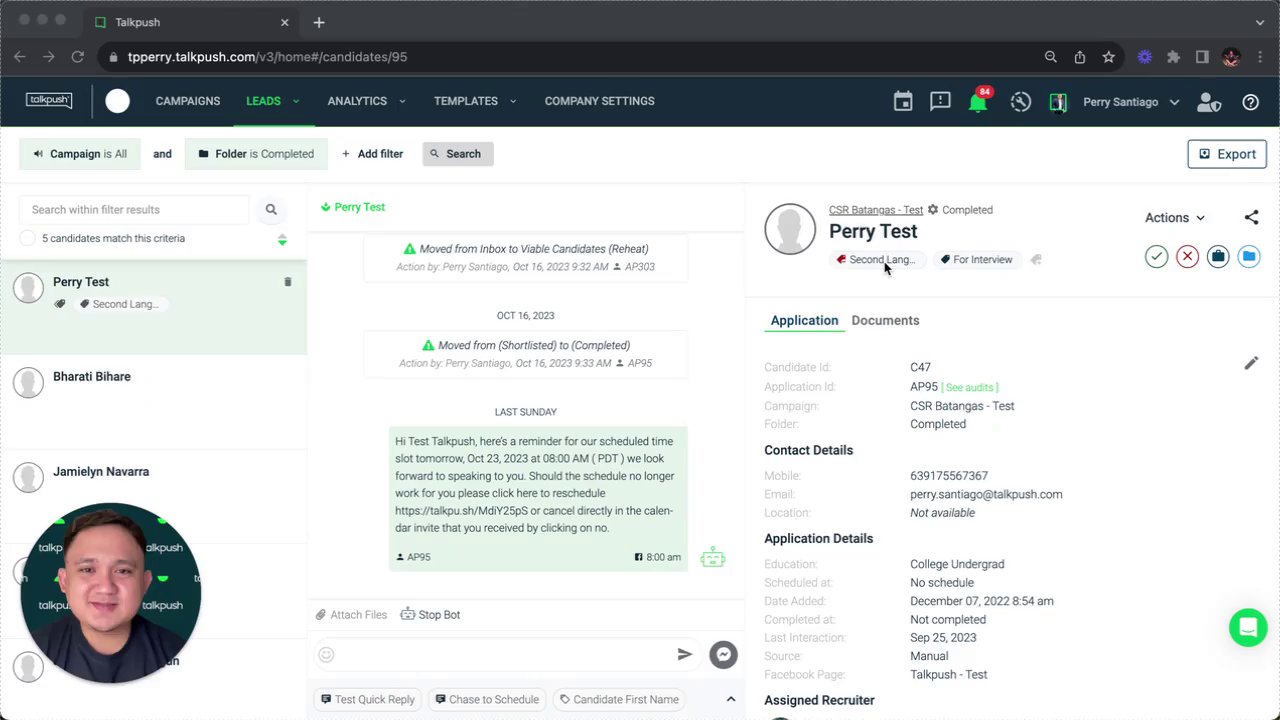The image size is (1280, 720).
Task: Click the red X reject icon
Action: pos(1187,257)
